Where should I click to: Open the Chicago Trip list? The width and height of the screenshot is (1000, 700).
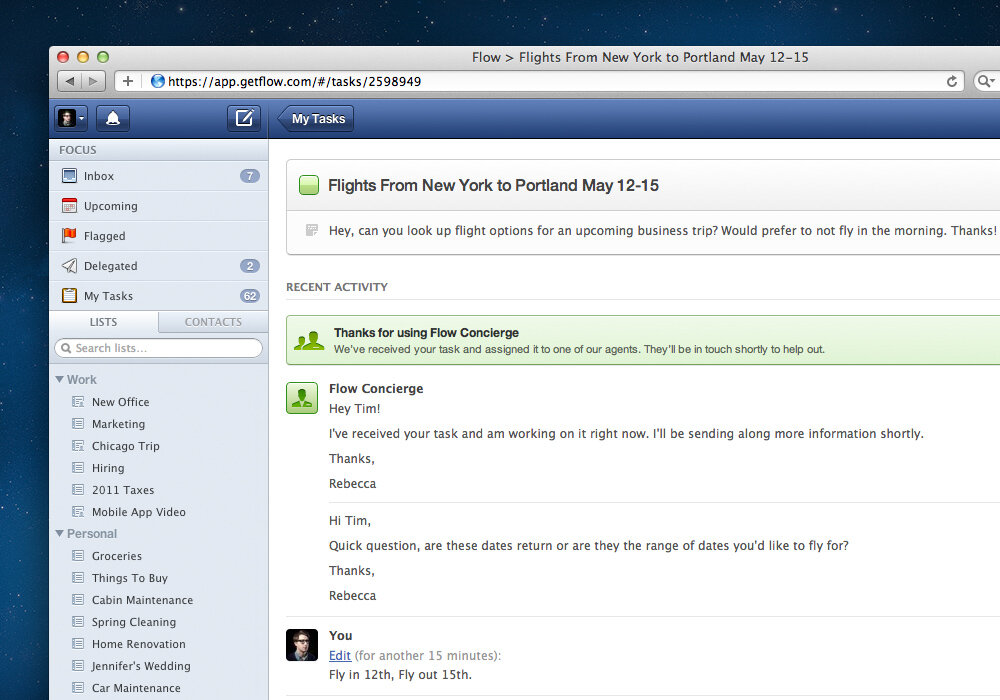pos(125,446)
